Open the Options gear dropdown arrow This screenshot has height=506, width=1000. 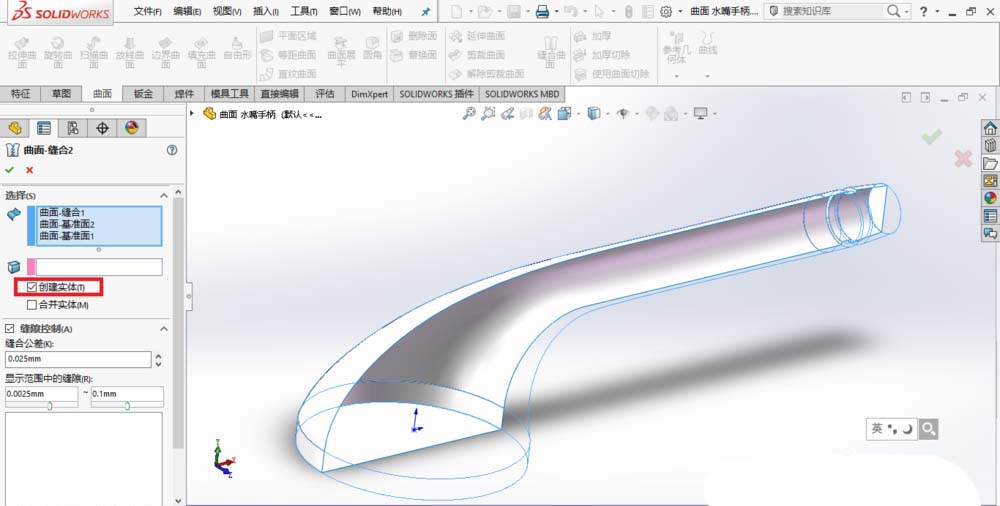point(680,11)
